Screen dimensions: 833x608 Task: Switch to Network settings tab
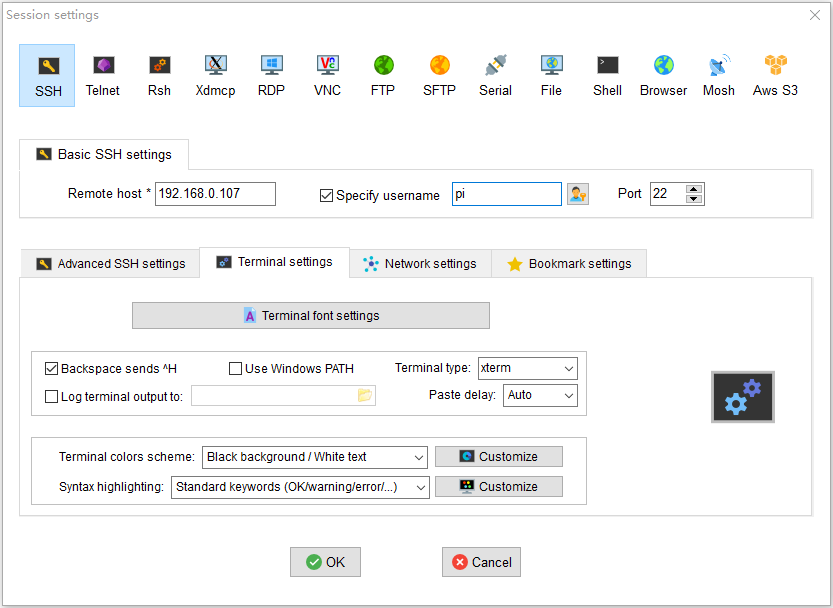420,264
